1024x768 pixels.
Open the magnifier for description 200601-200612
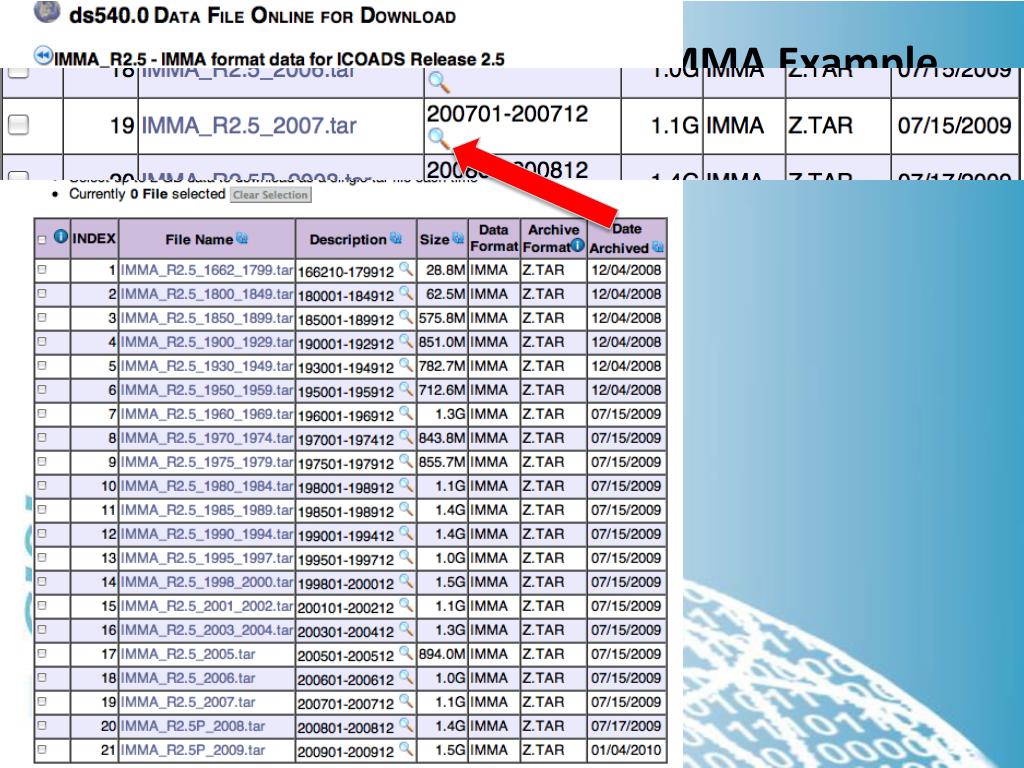[x=406, y=677]
